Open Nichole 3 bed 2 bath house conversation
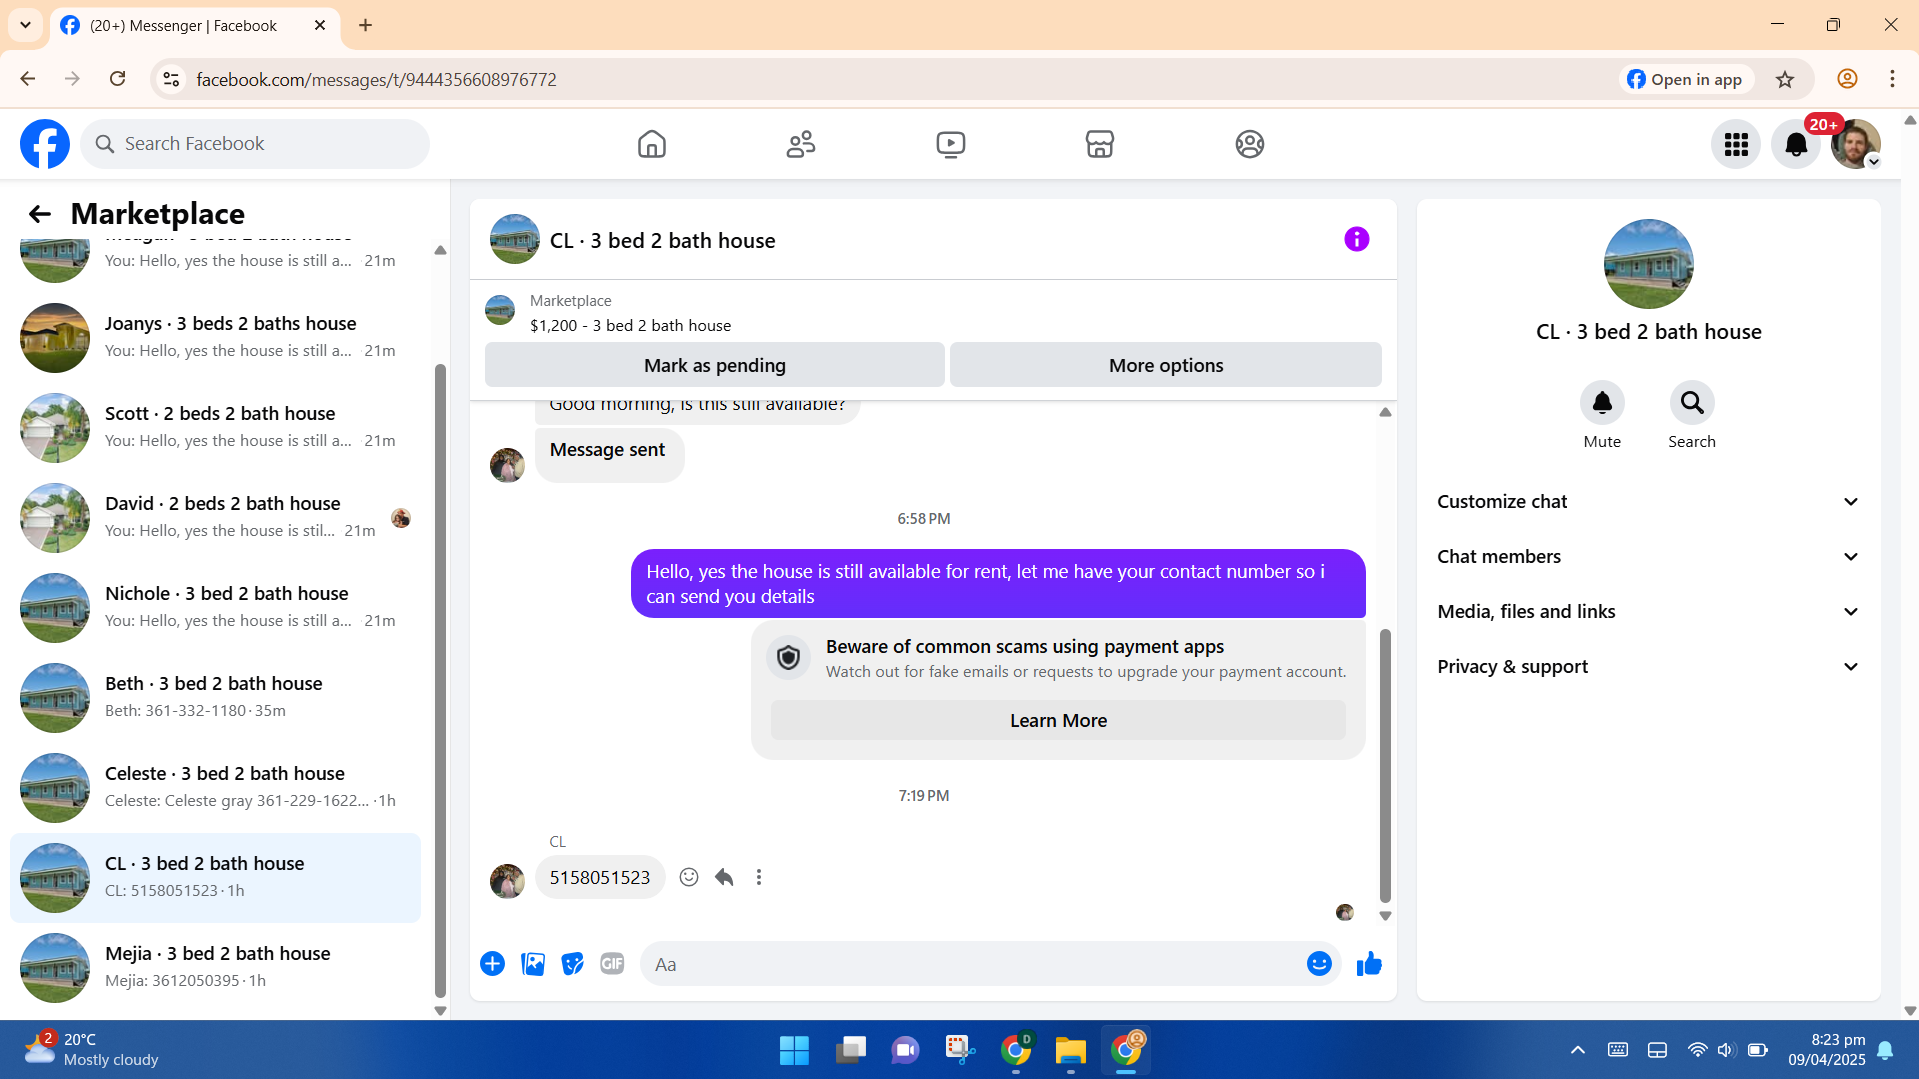Screen dimensions: 1919x1079 (215, 607)
